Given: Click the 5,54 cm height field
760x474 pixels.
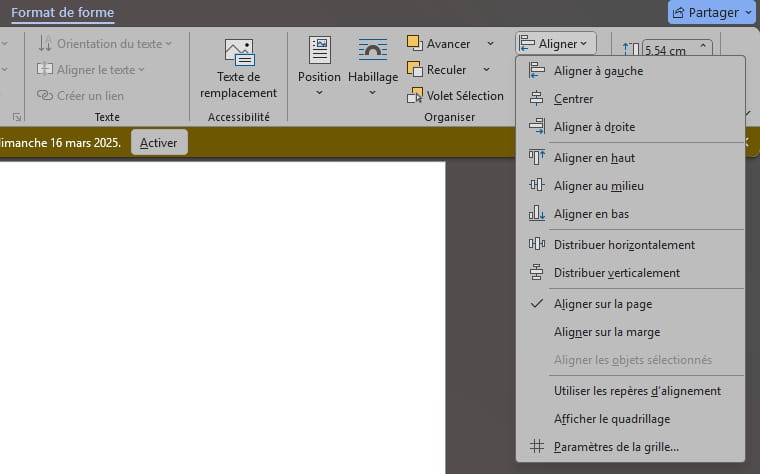Looking at the screenshot, I should click(x=669, y=50).
